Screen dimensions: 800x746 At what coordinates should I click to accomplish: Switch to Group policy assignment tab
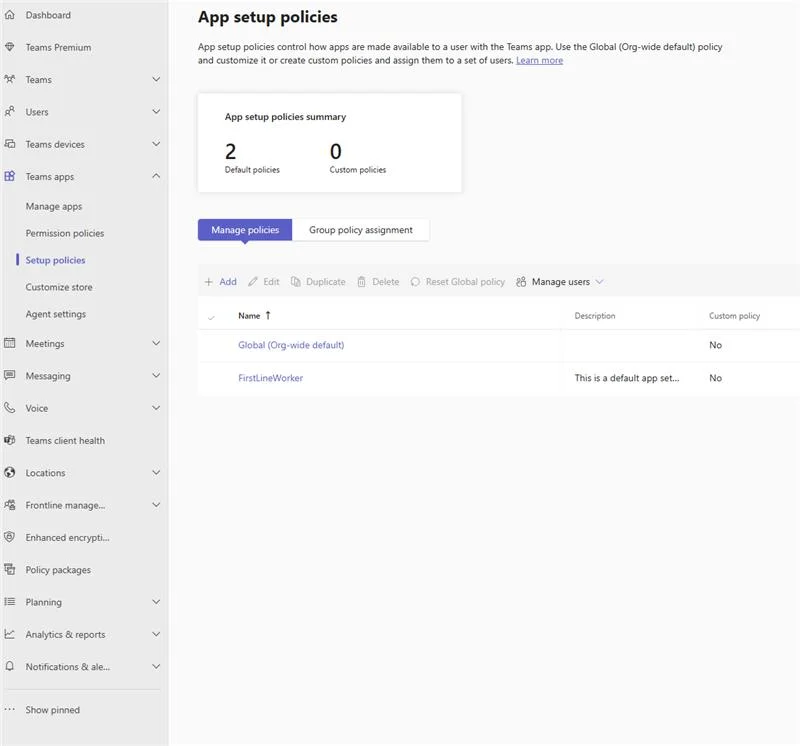tap(361, 230)
